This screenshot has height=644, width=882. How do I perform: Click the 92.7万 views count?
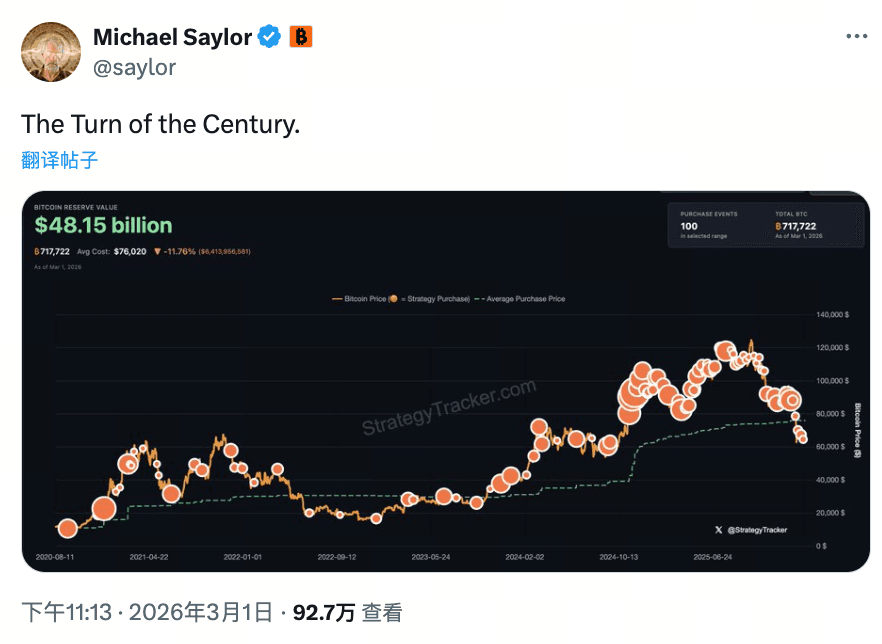click(x=323, y=612)
